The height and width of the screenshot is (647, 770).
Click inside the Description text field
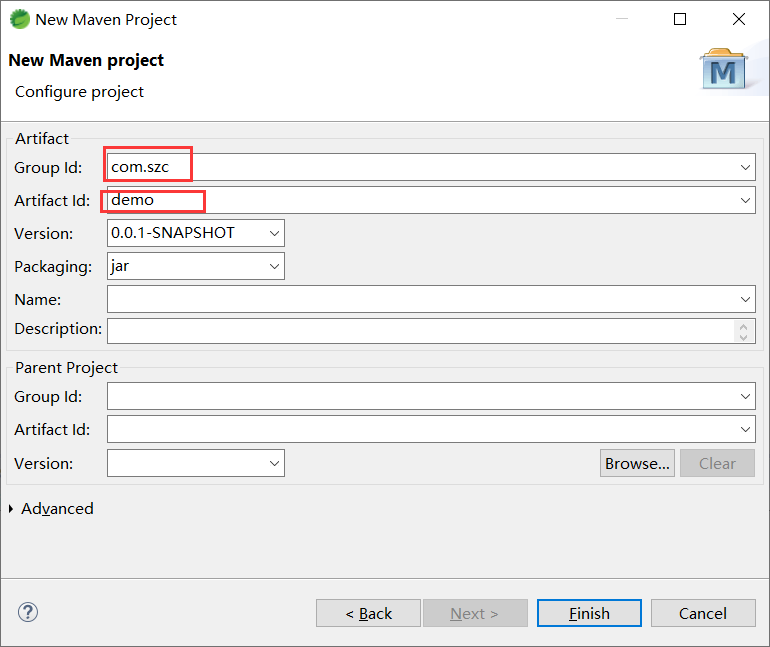point(420,330)
